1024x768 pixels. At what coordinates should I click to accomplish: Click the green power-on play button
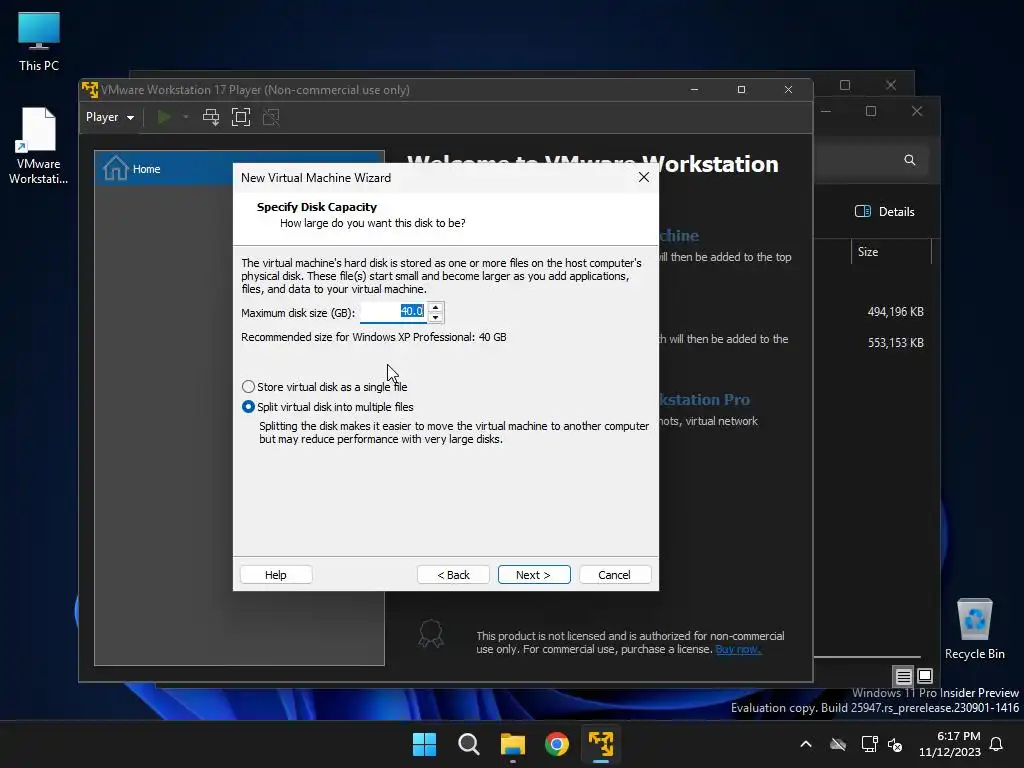[164, 117]
